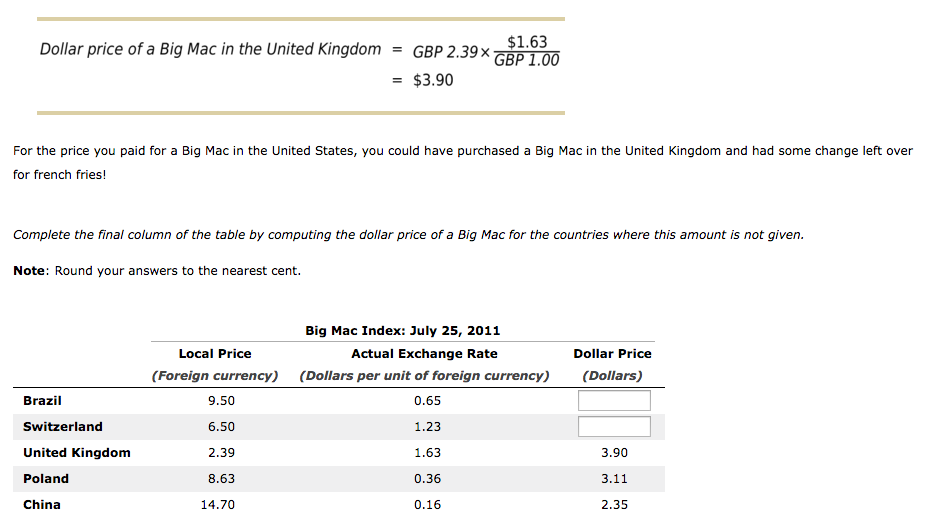The image size is (928, 525).
Task: Click the United Kingdom row label
Action: tap(77, 453)
